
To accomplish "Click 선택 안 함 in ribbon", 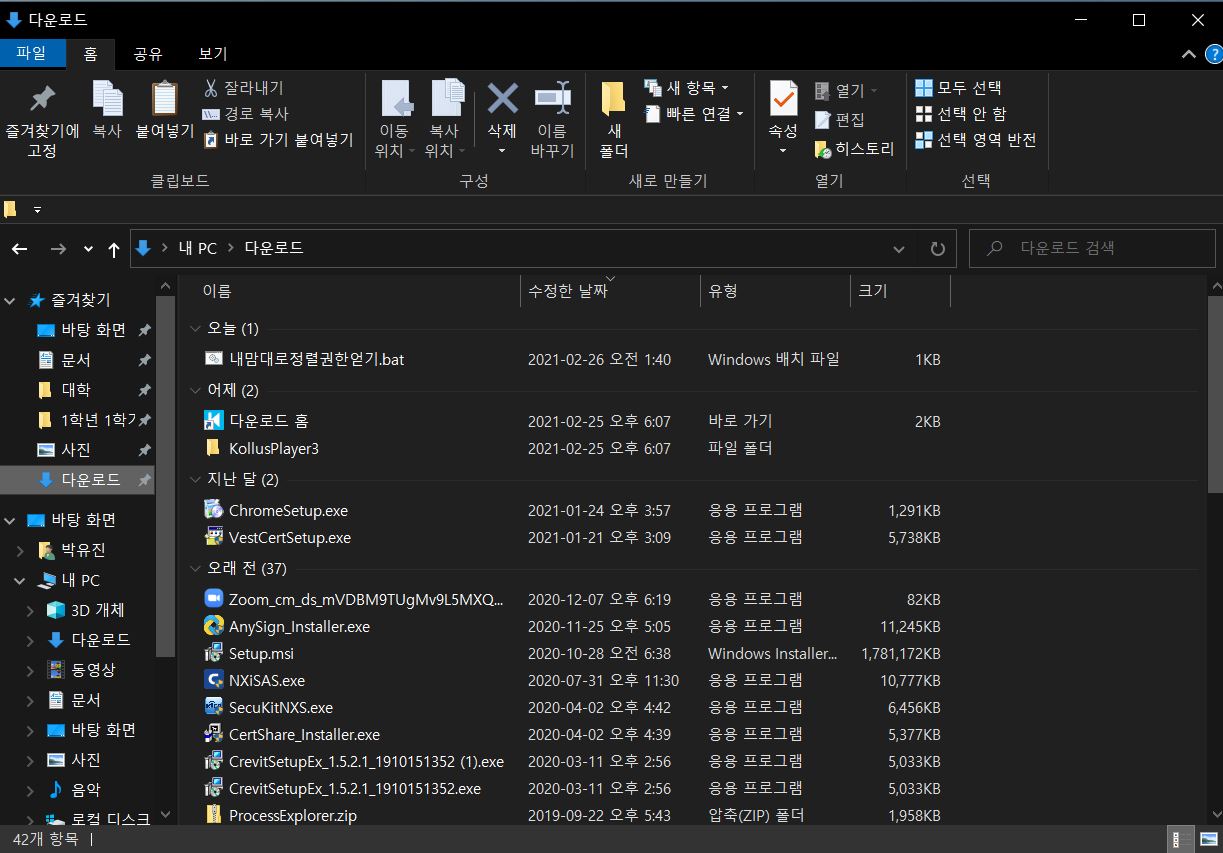I will pos(961,114).
